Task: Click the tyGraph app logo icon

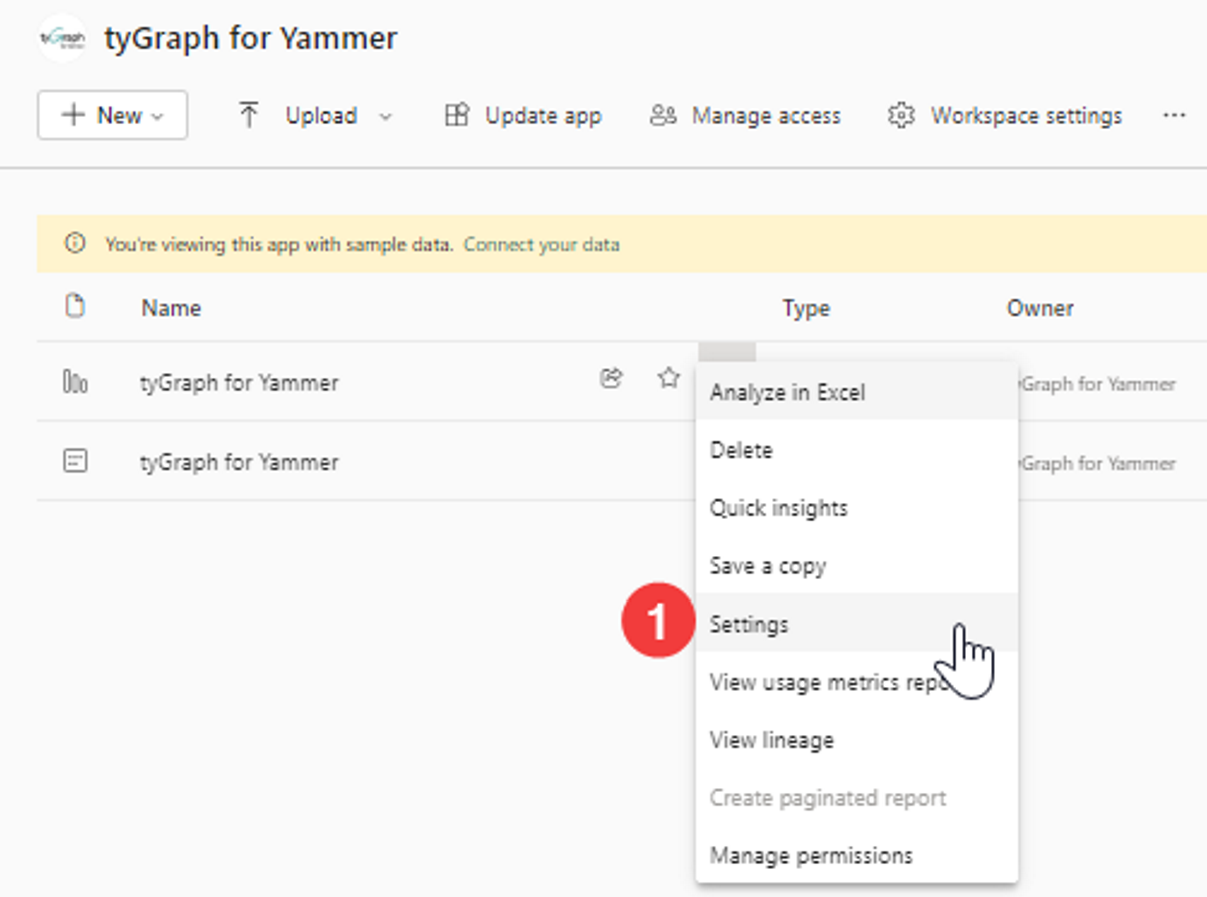Action: click(61, 38)
